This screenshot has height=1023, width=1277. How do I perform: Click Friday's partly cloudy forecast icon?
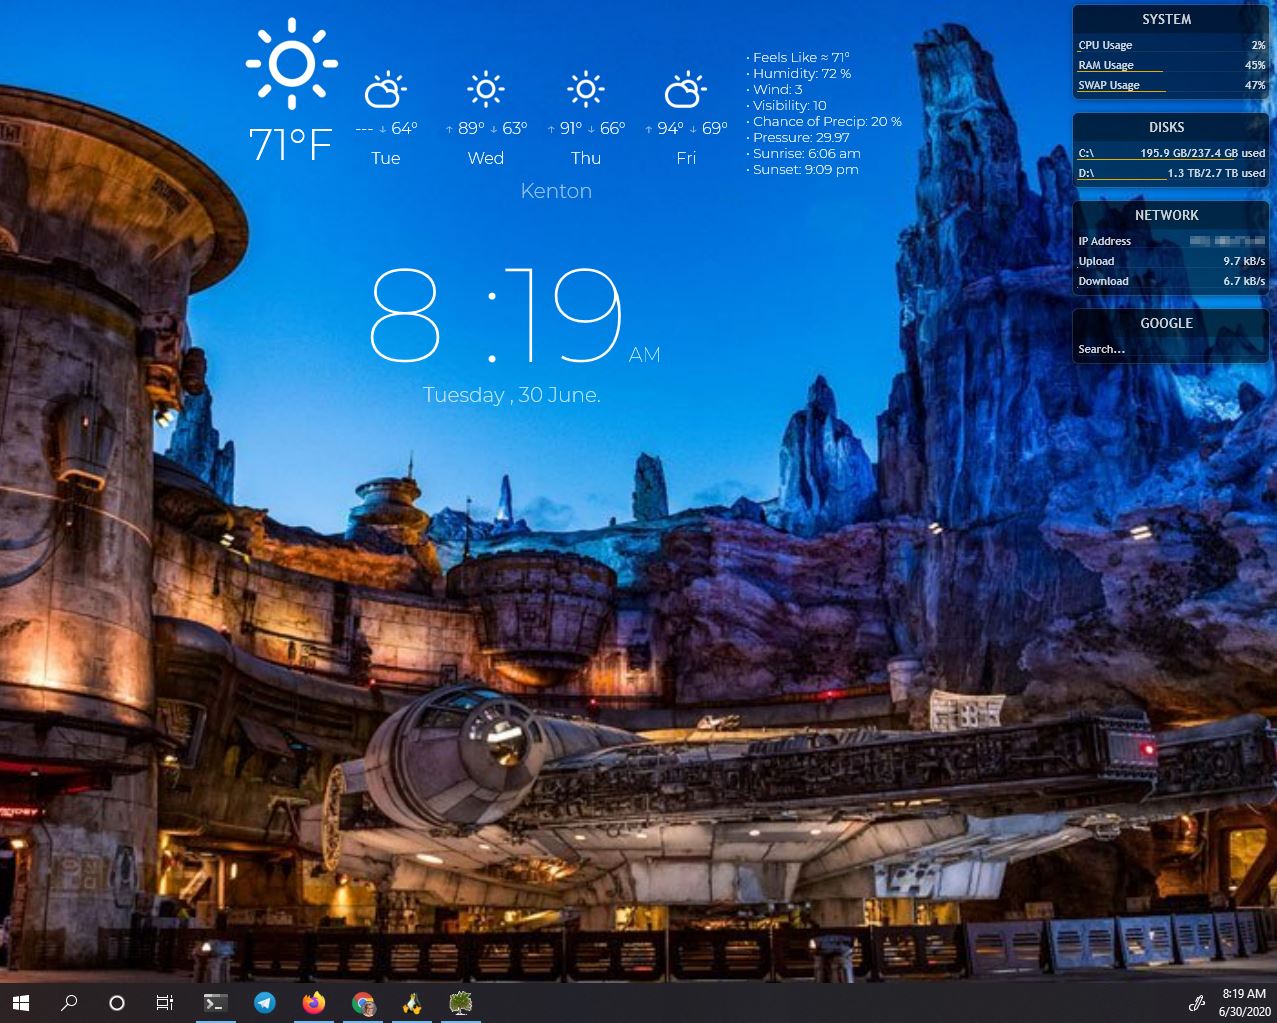click(685, 91)
